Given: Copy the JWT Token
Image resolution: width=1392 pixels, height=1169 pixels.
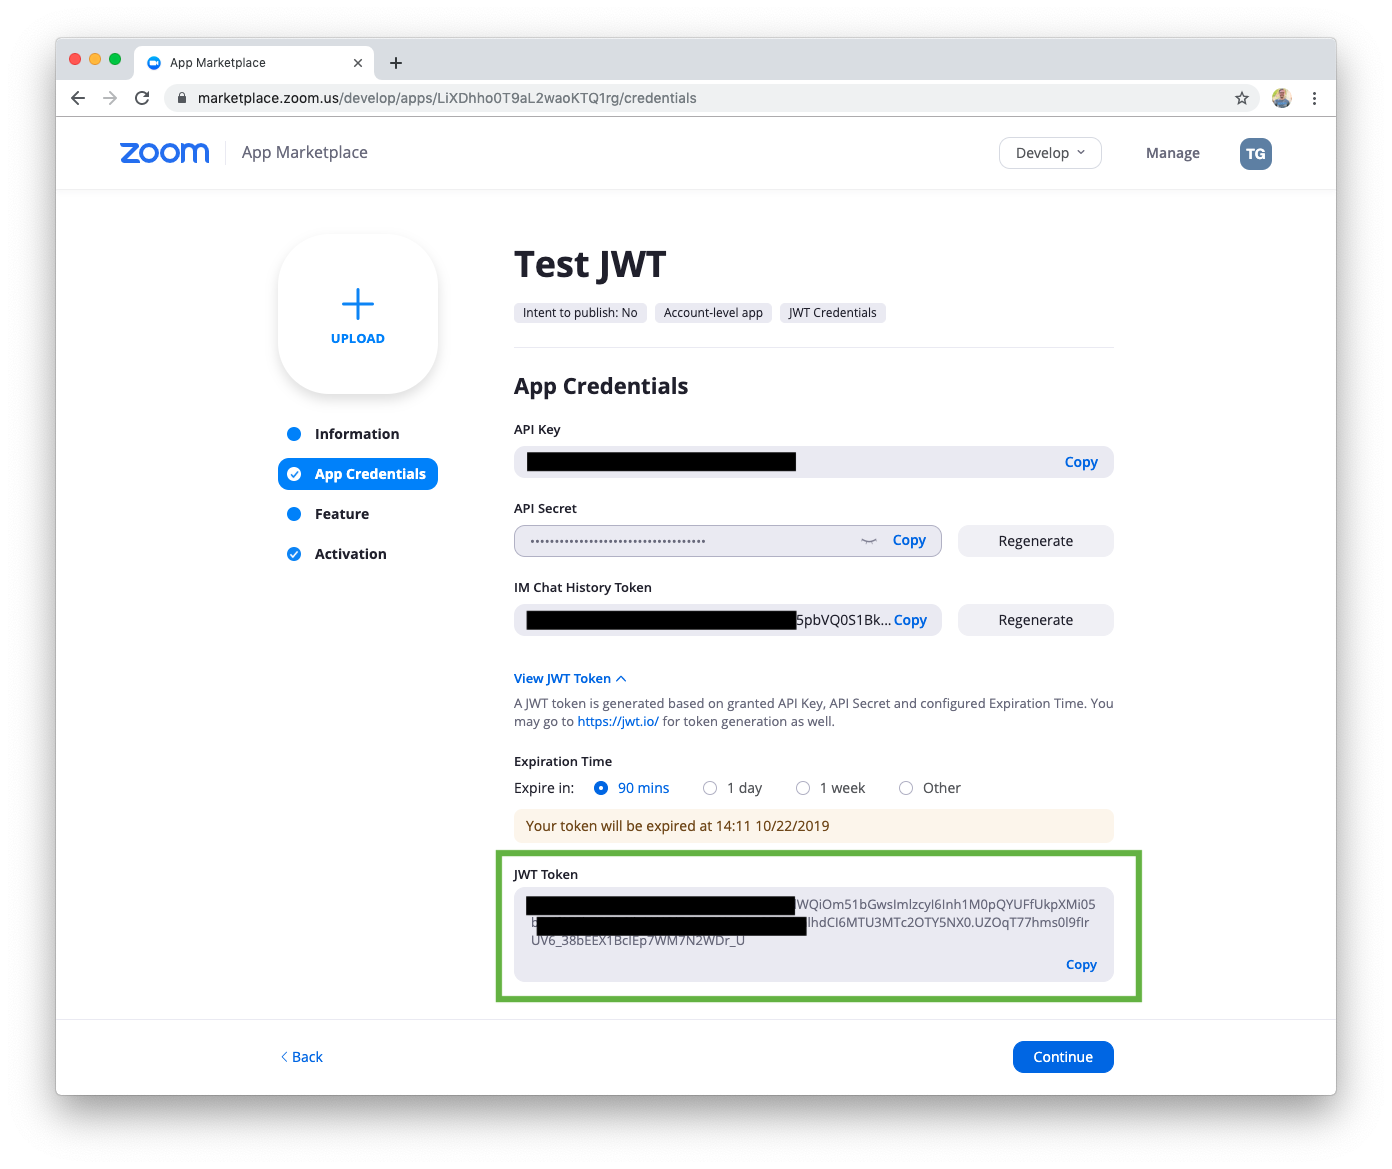Looking at the screenshot, I should coord(1081,965).
